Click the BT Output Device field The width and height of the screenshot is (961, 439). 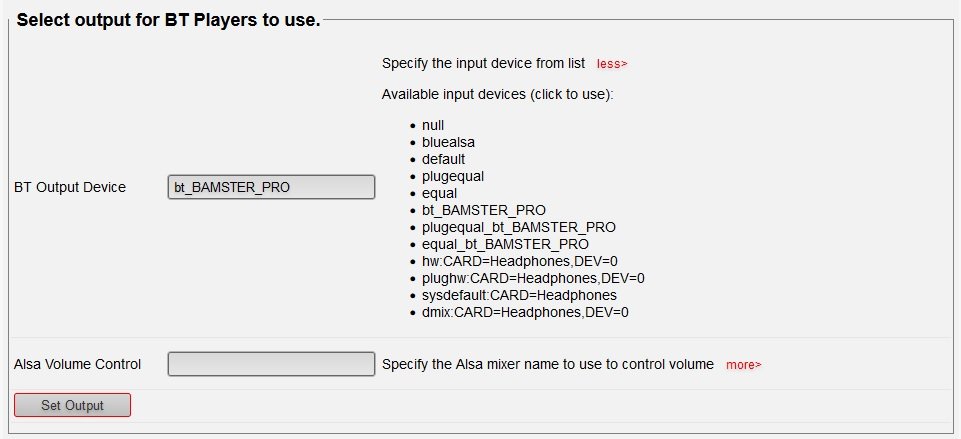click(x=271, y=187)
